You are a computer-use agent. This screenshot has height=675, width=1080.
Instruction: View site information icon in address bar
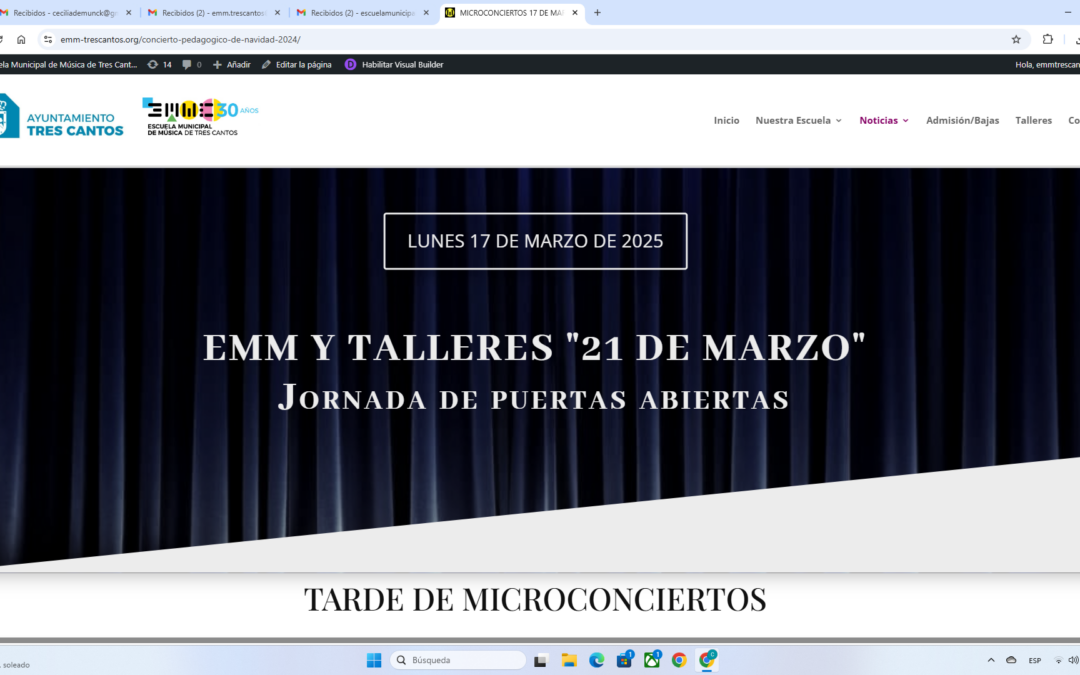click(x=47, y=39)
